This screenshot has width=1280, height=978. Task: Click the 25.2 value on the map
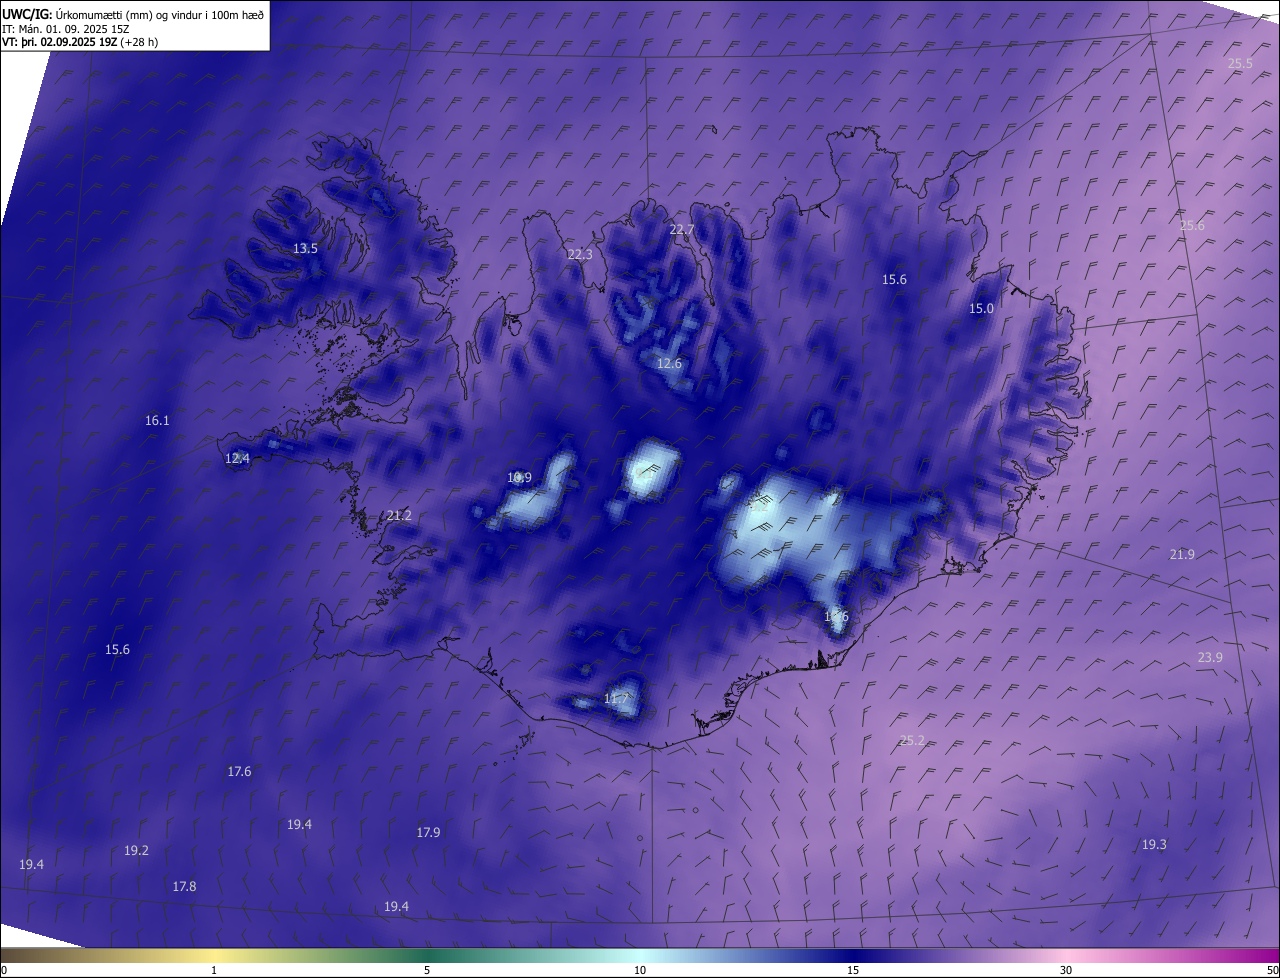click(912, 740)
